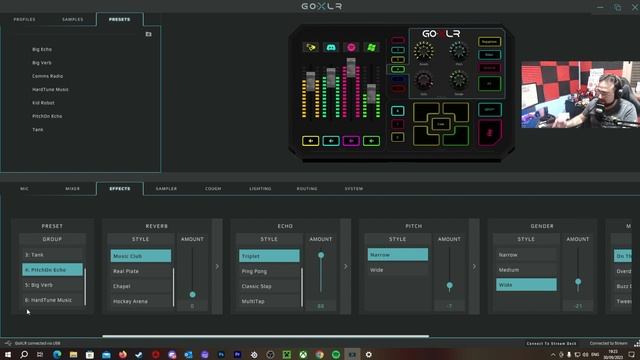Image resolution: width=640 pixels, height=360 pixels.
Task: Click the Reverb knob on the GoXLR device
Action: click(424, 51)
